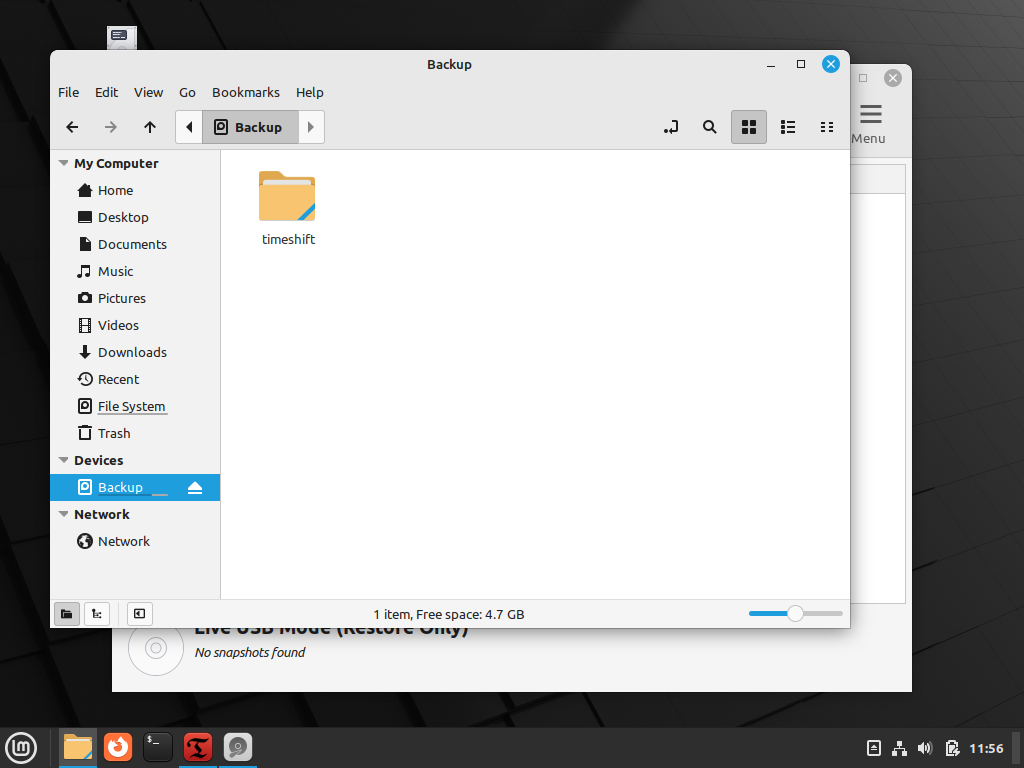Switch to list view
Screen dimensions: 1024x768
788,127
